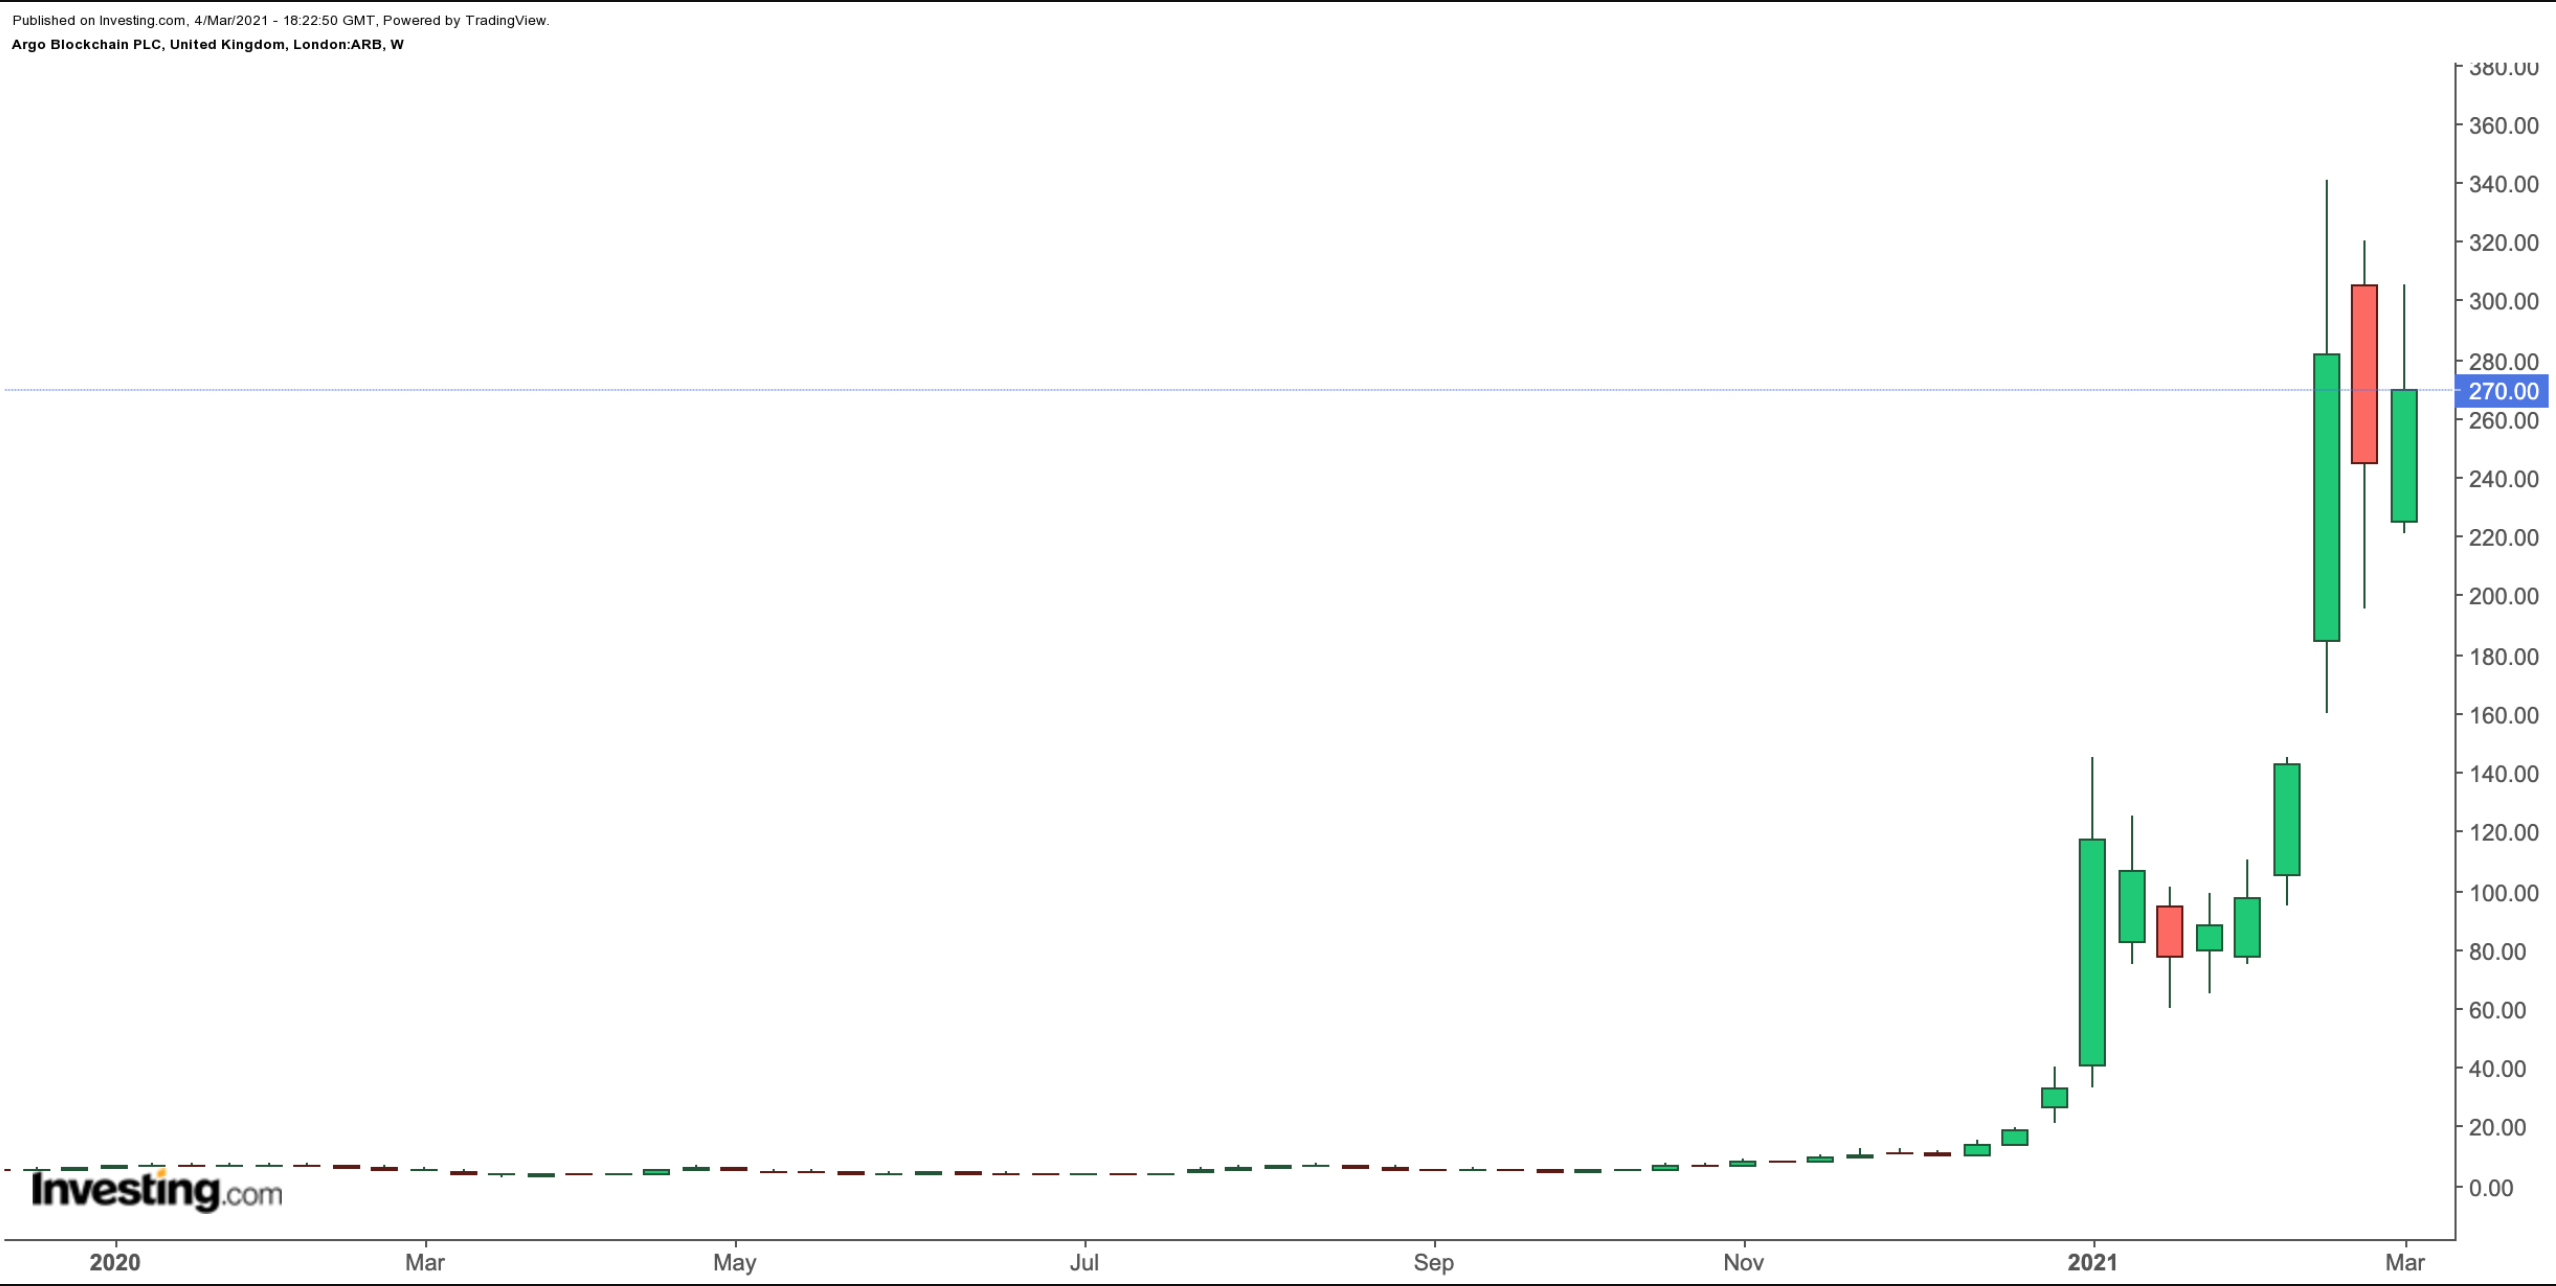
Task: Click the Mar label after 2021
Action: point(2404,1263)
